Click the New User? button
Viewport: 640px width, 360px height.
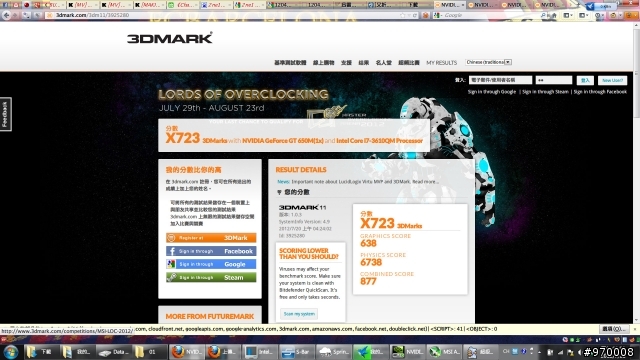point(612,80)
